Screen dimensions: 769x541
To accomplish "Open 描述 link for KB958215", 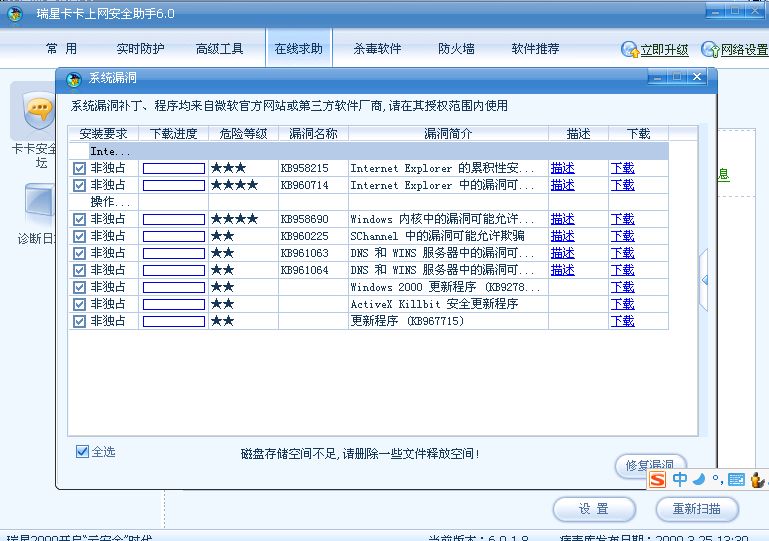I will click(563, 168).
